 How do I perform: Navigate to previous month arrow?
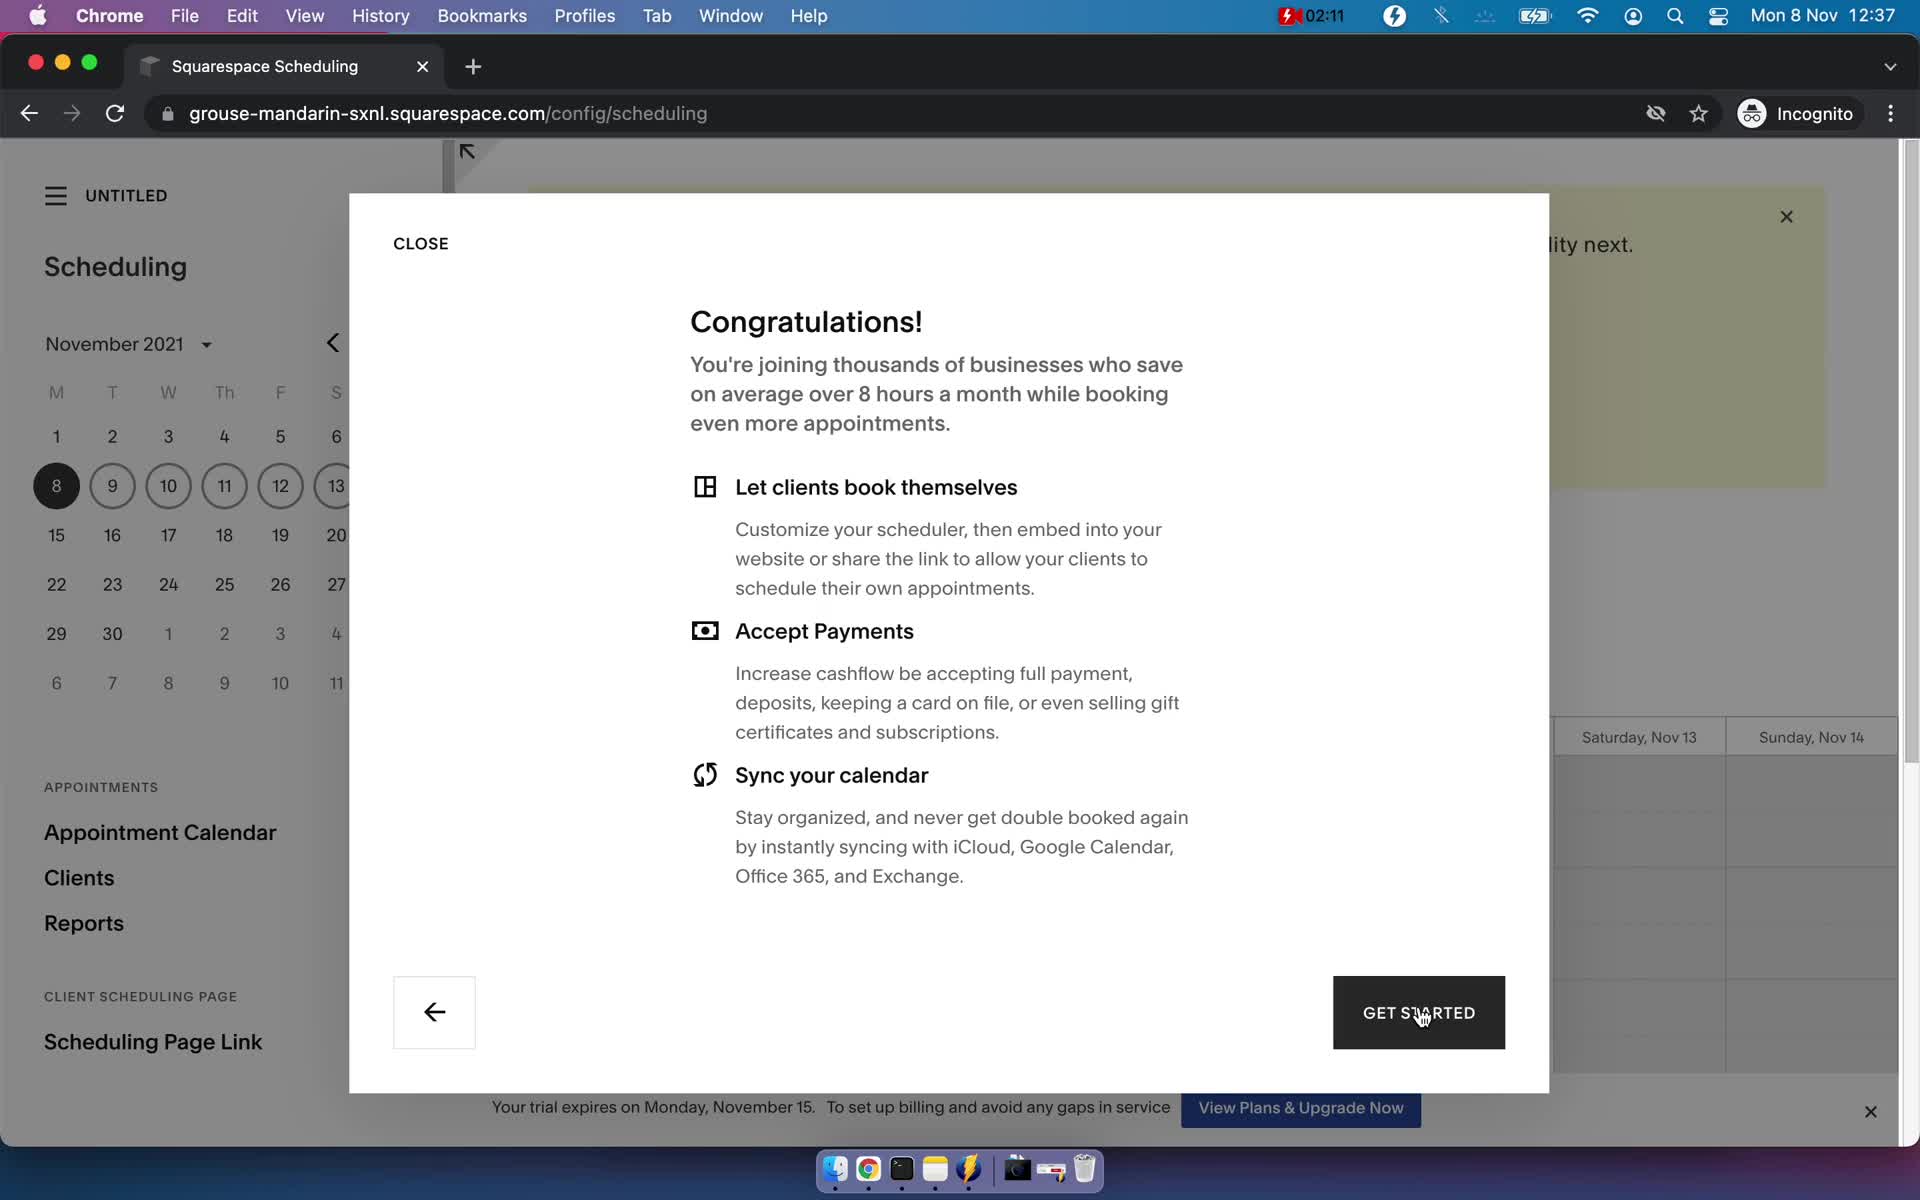coord(333,343)
